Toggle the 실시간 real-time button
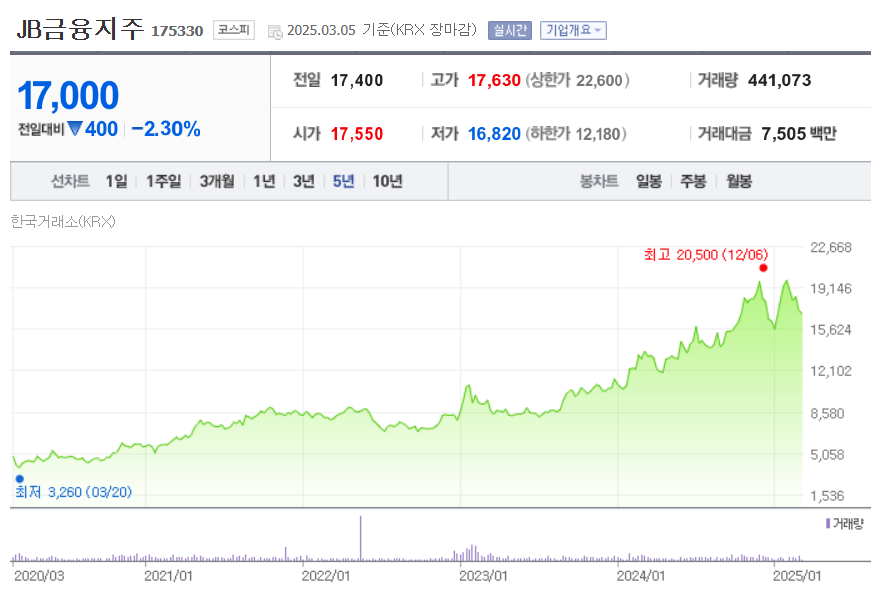 tap(510, 30)
